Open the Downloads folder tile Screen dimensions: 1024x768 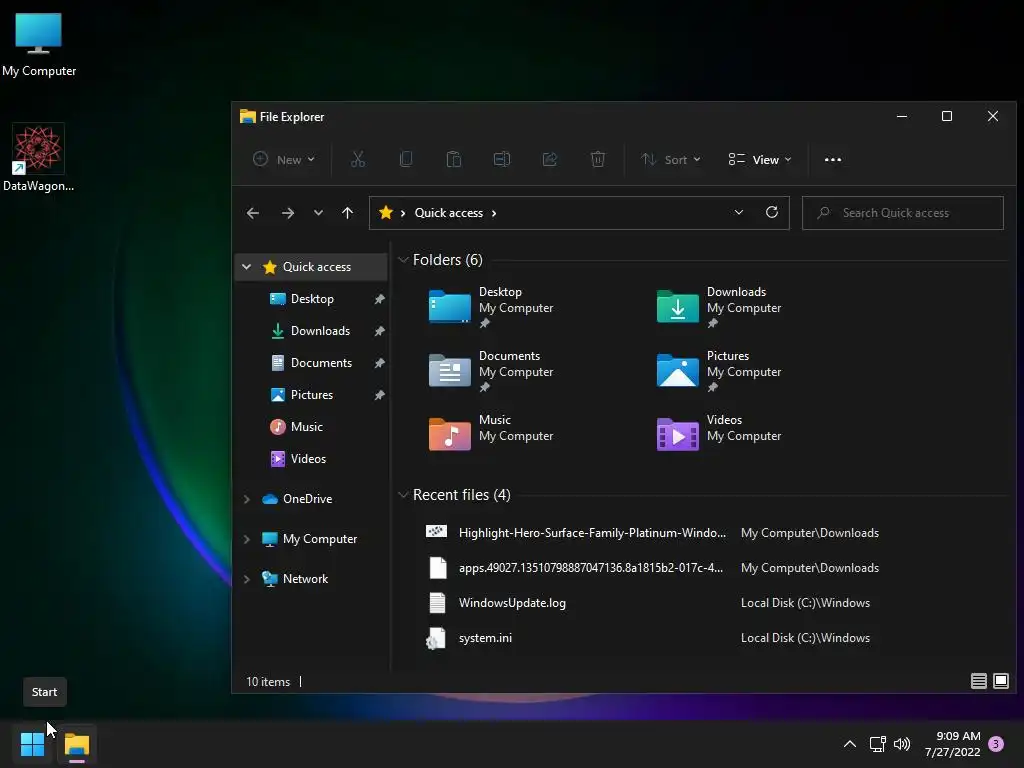(x=719, y=307)
